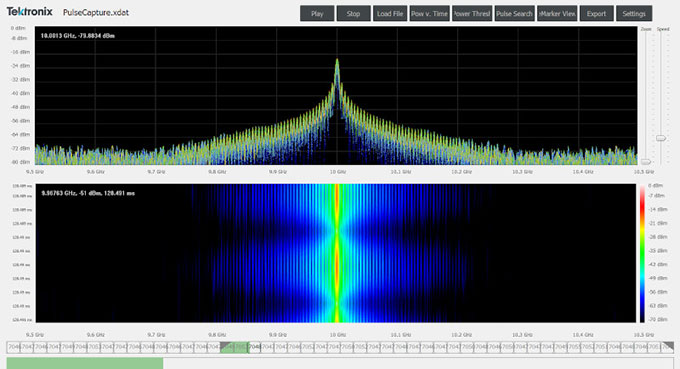Viewport: 680px width, 369px height.
Task: Click the green filled part of the progress bar
Action: pyautogui.click(x=85, y=363)
